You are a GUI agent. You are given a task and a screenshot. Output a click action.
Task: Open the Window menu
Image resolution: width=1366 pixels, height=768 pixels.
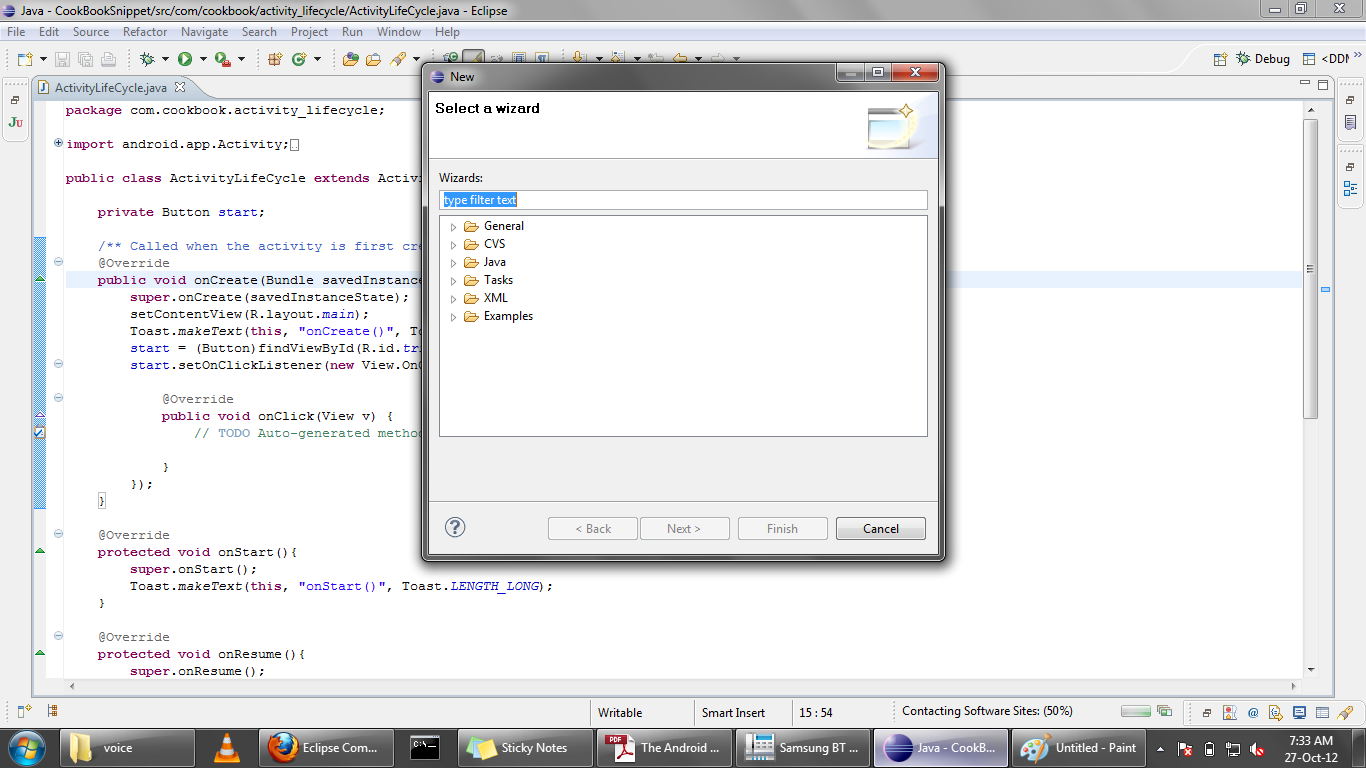(399, 32)
